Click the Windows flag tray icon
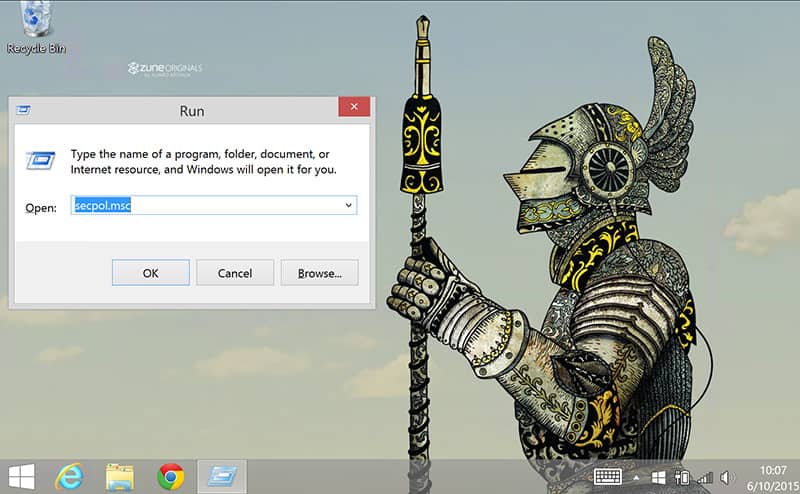The height and width of the screenshot is (494, 800). [x=659, y=478]
